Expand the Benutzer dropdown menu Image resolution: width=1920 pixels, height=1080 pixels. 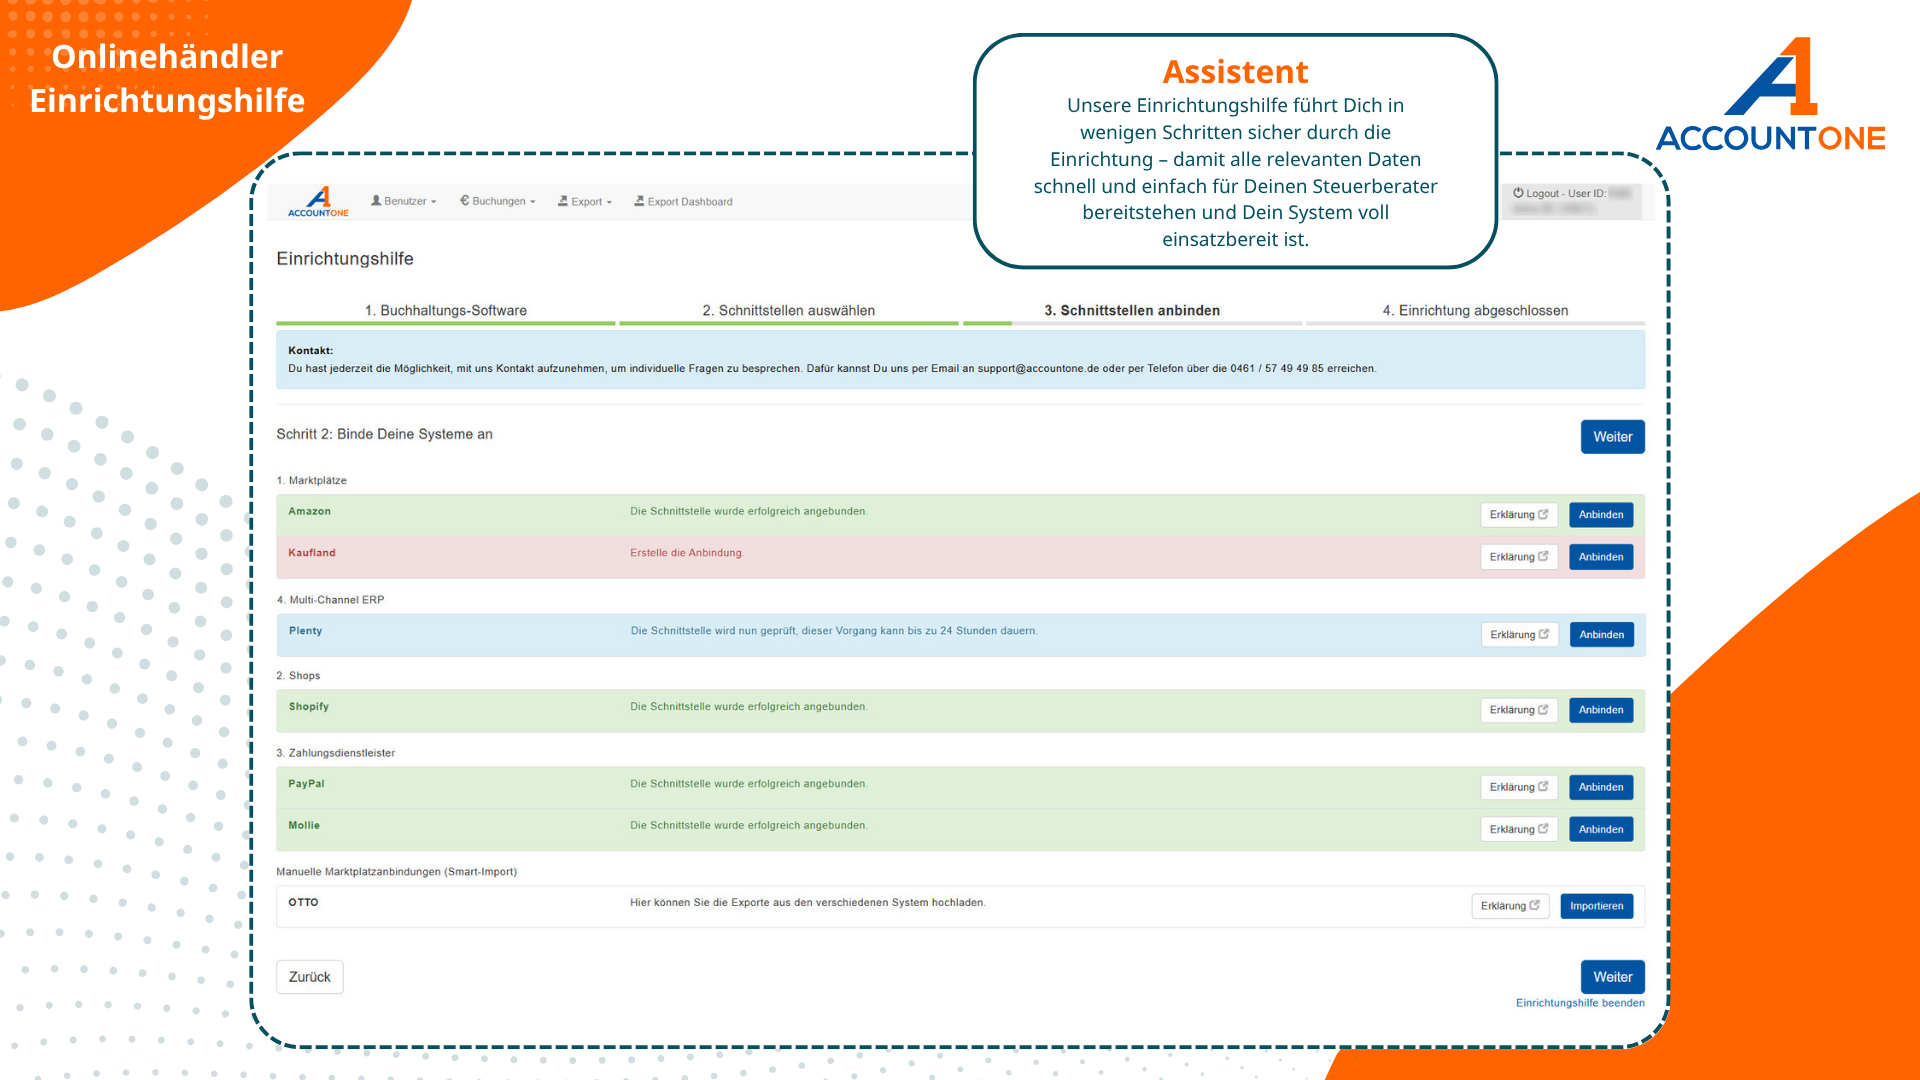point(404,201)
